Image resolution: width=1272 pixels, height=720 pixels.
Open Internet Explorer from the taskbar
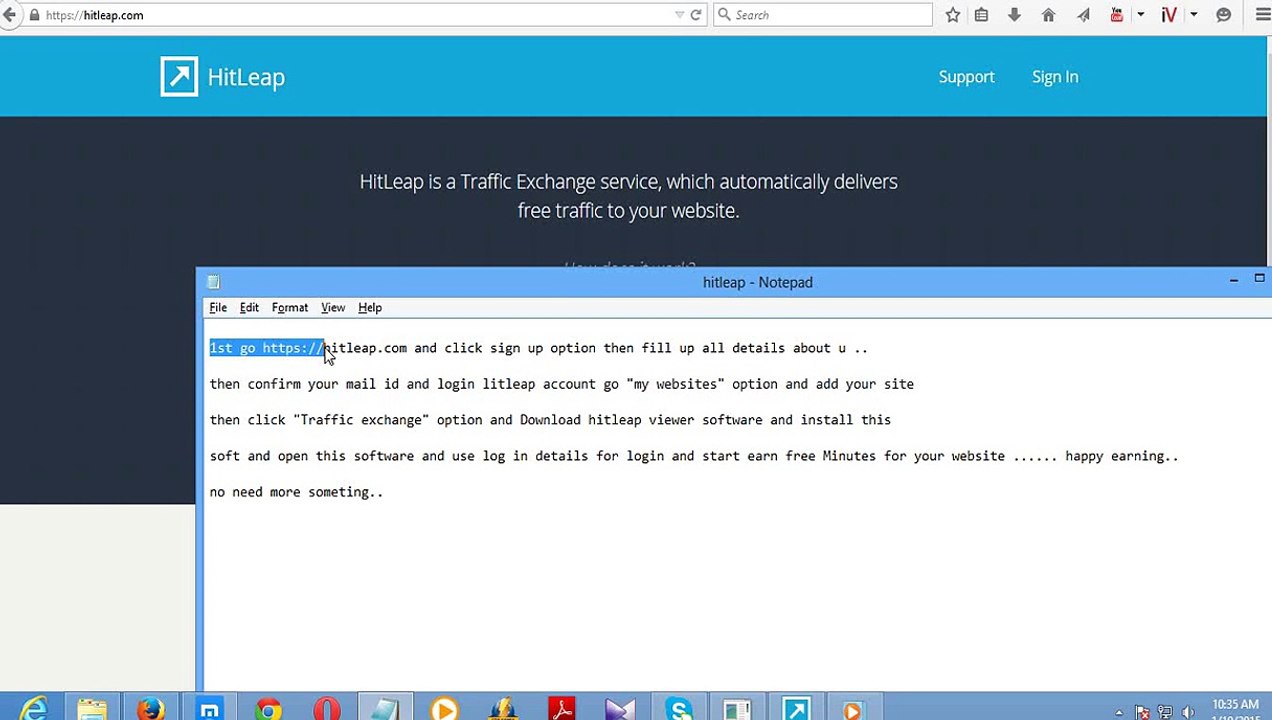tap(34, 708)
